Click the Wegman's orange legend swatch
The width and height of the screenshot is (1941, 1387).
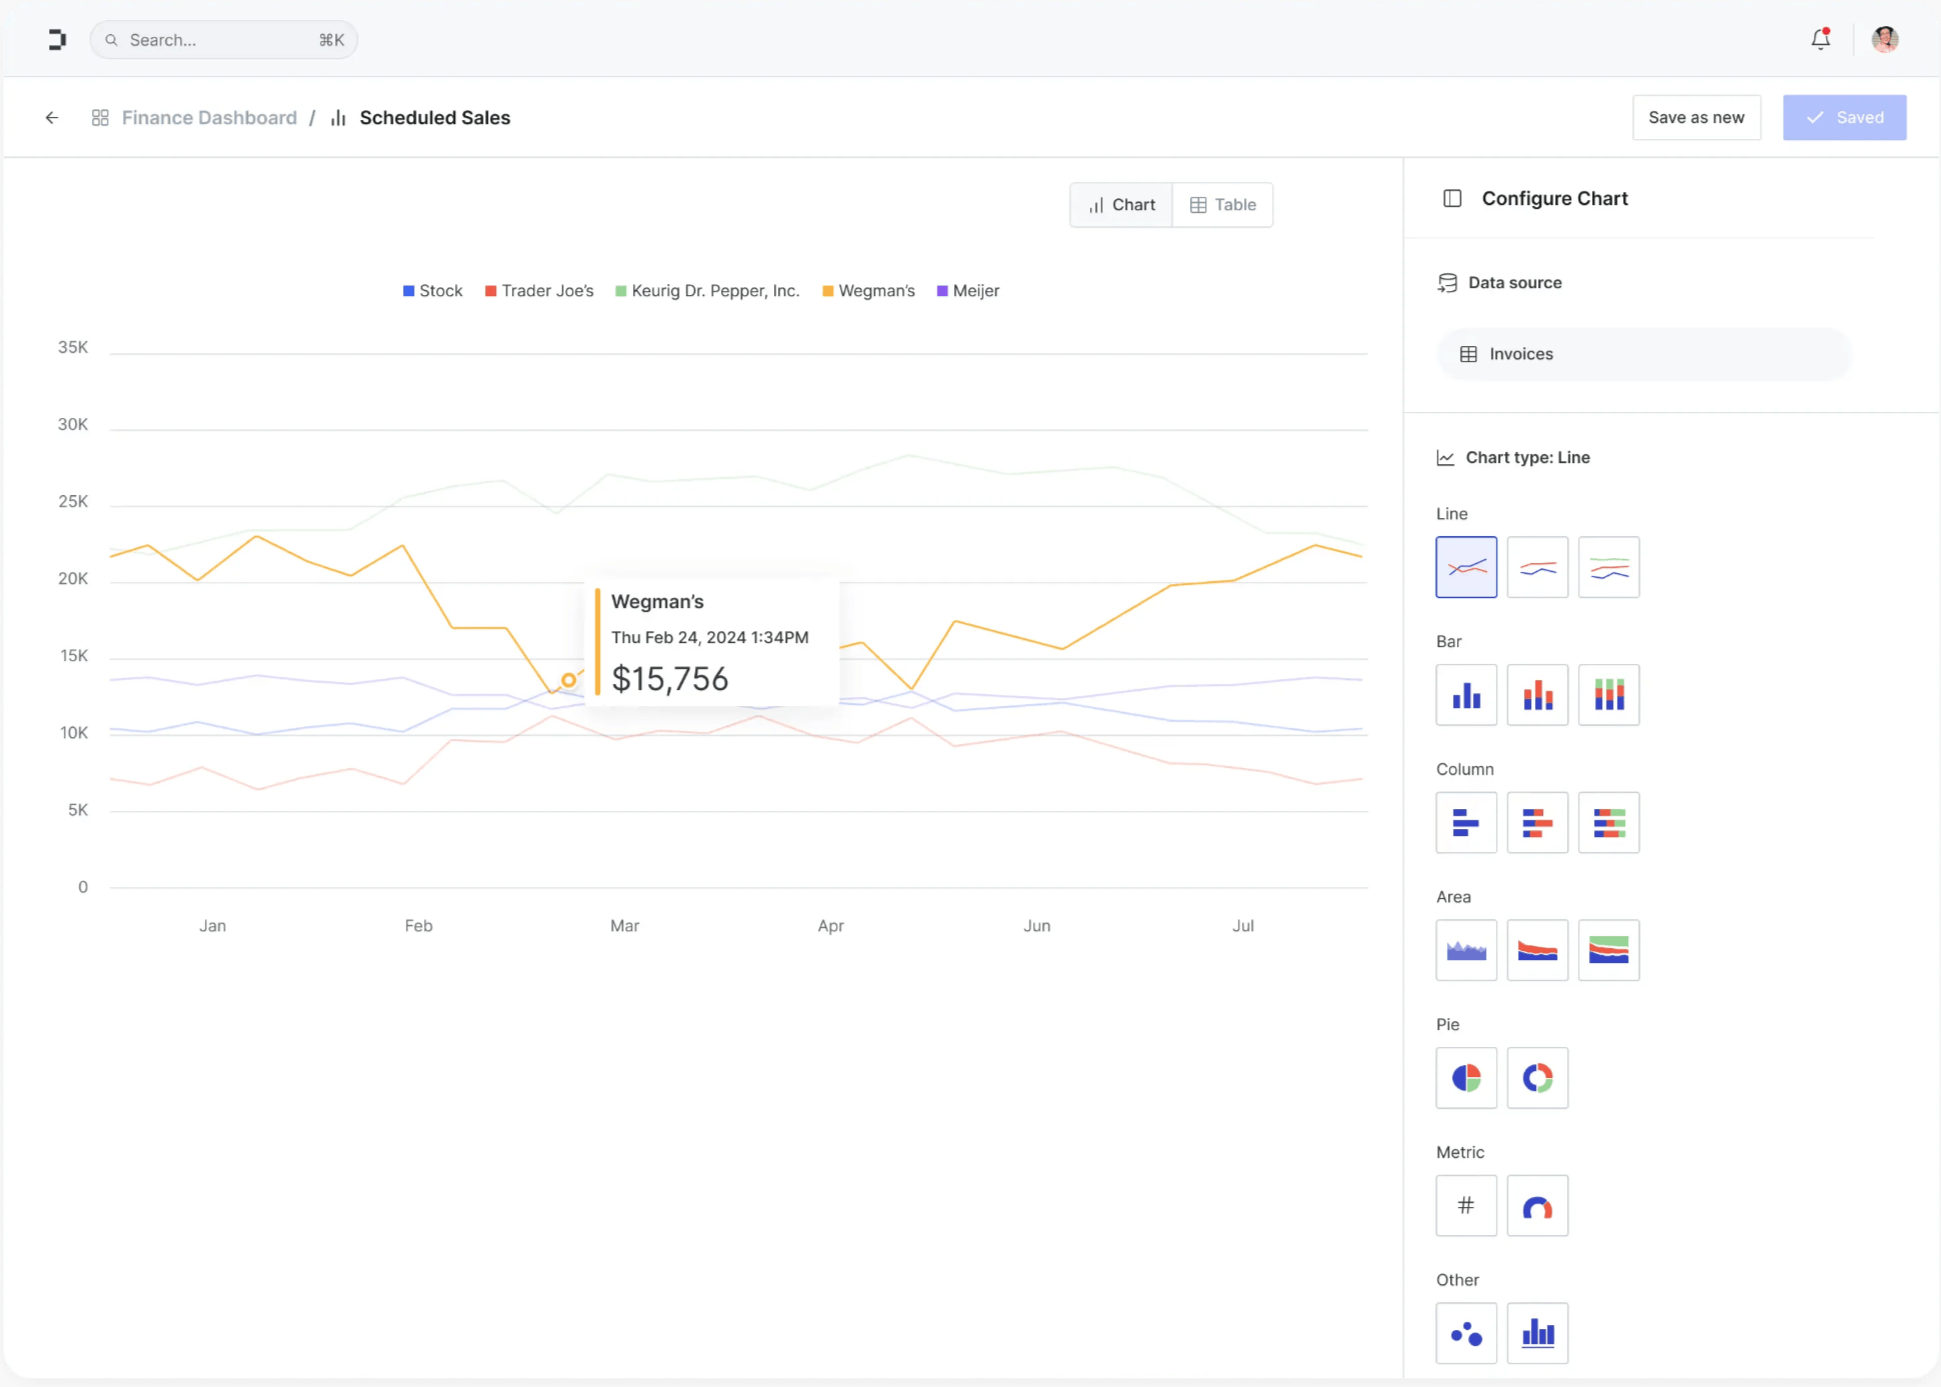[x=828, y=291]
